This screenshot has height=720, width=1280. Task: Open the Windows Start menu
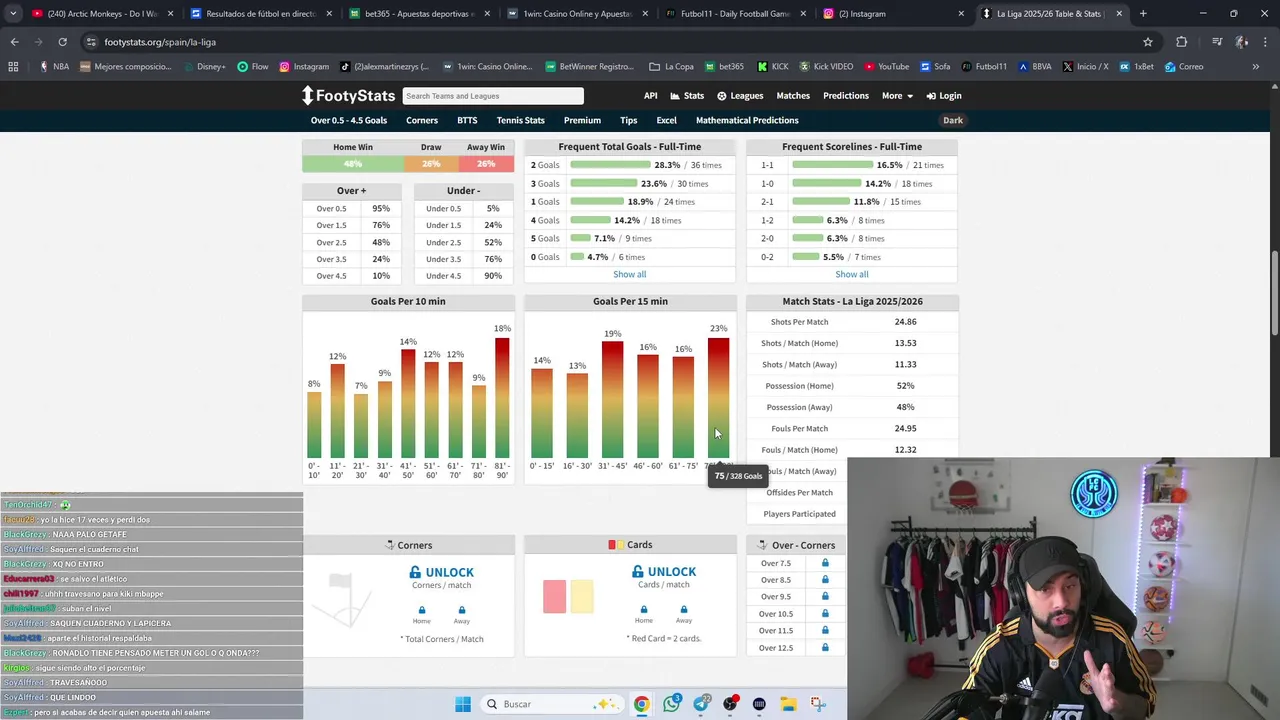463,704
